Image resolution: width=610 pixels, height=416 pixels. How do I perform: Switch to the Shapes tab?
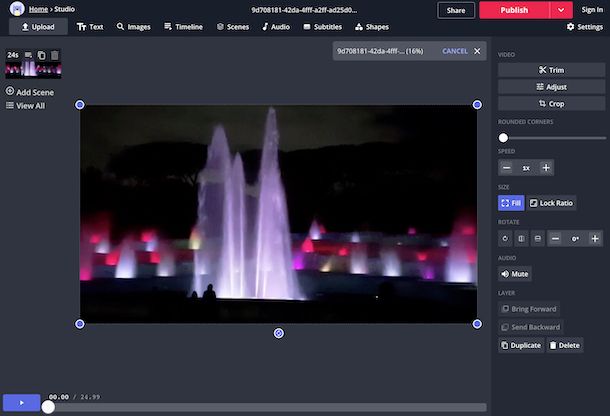point(372,27)
